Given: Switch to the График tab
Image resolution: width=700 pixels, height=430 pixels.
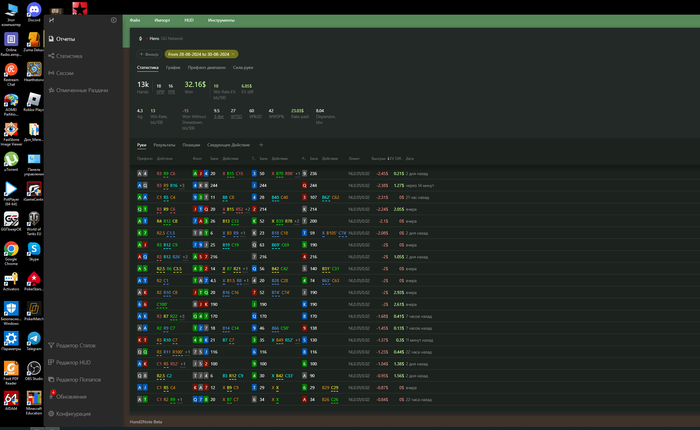Looking at the screenshot, I should 173,67.
